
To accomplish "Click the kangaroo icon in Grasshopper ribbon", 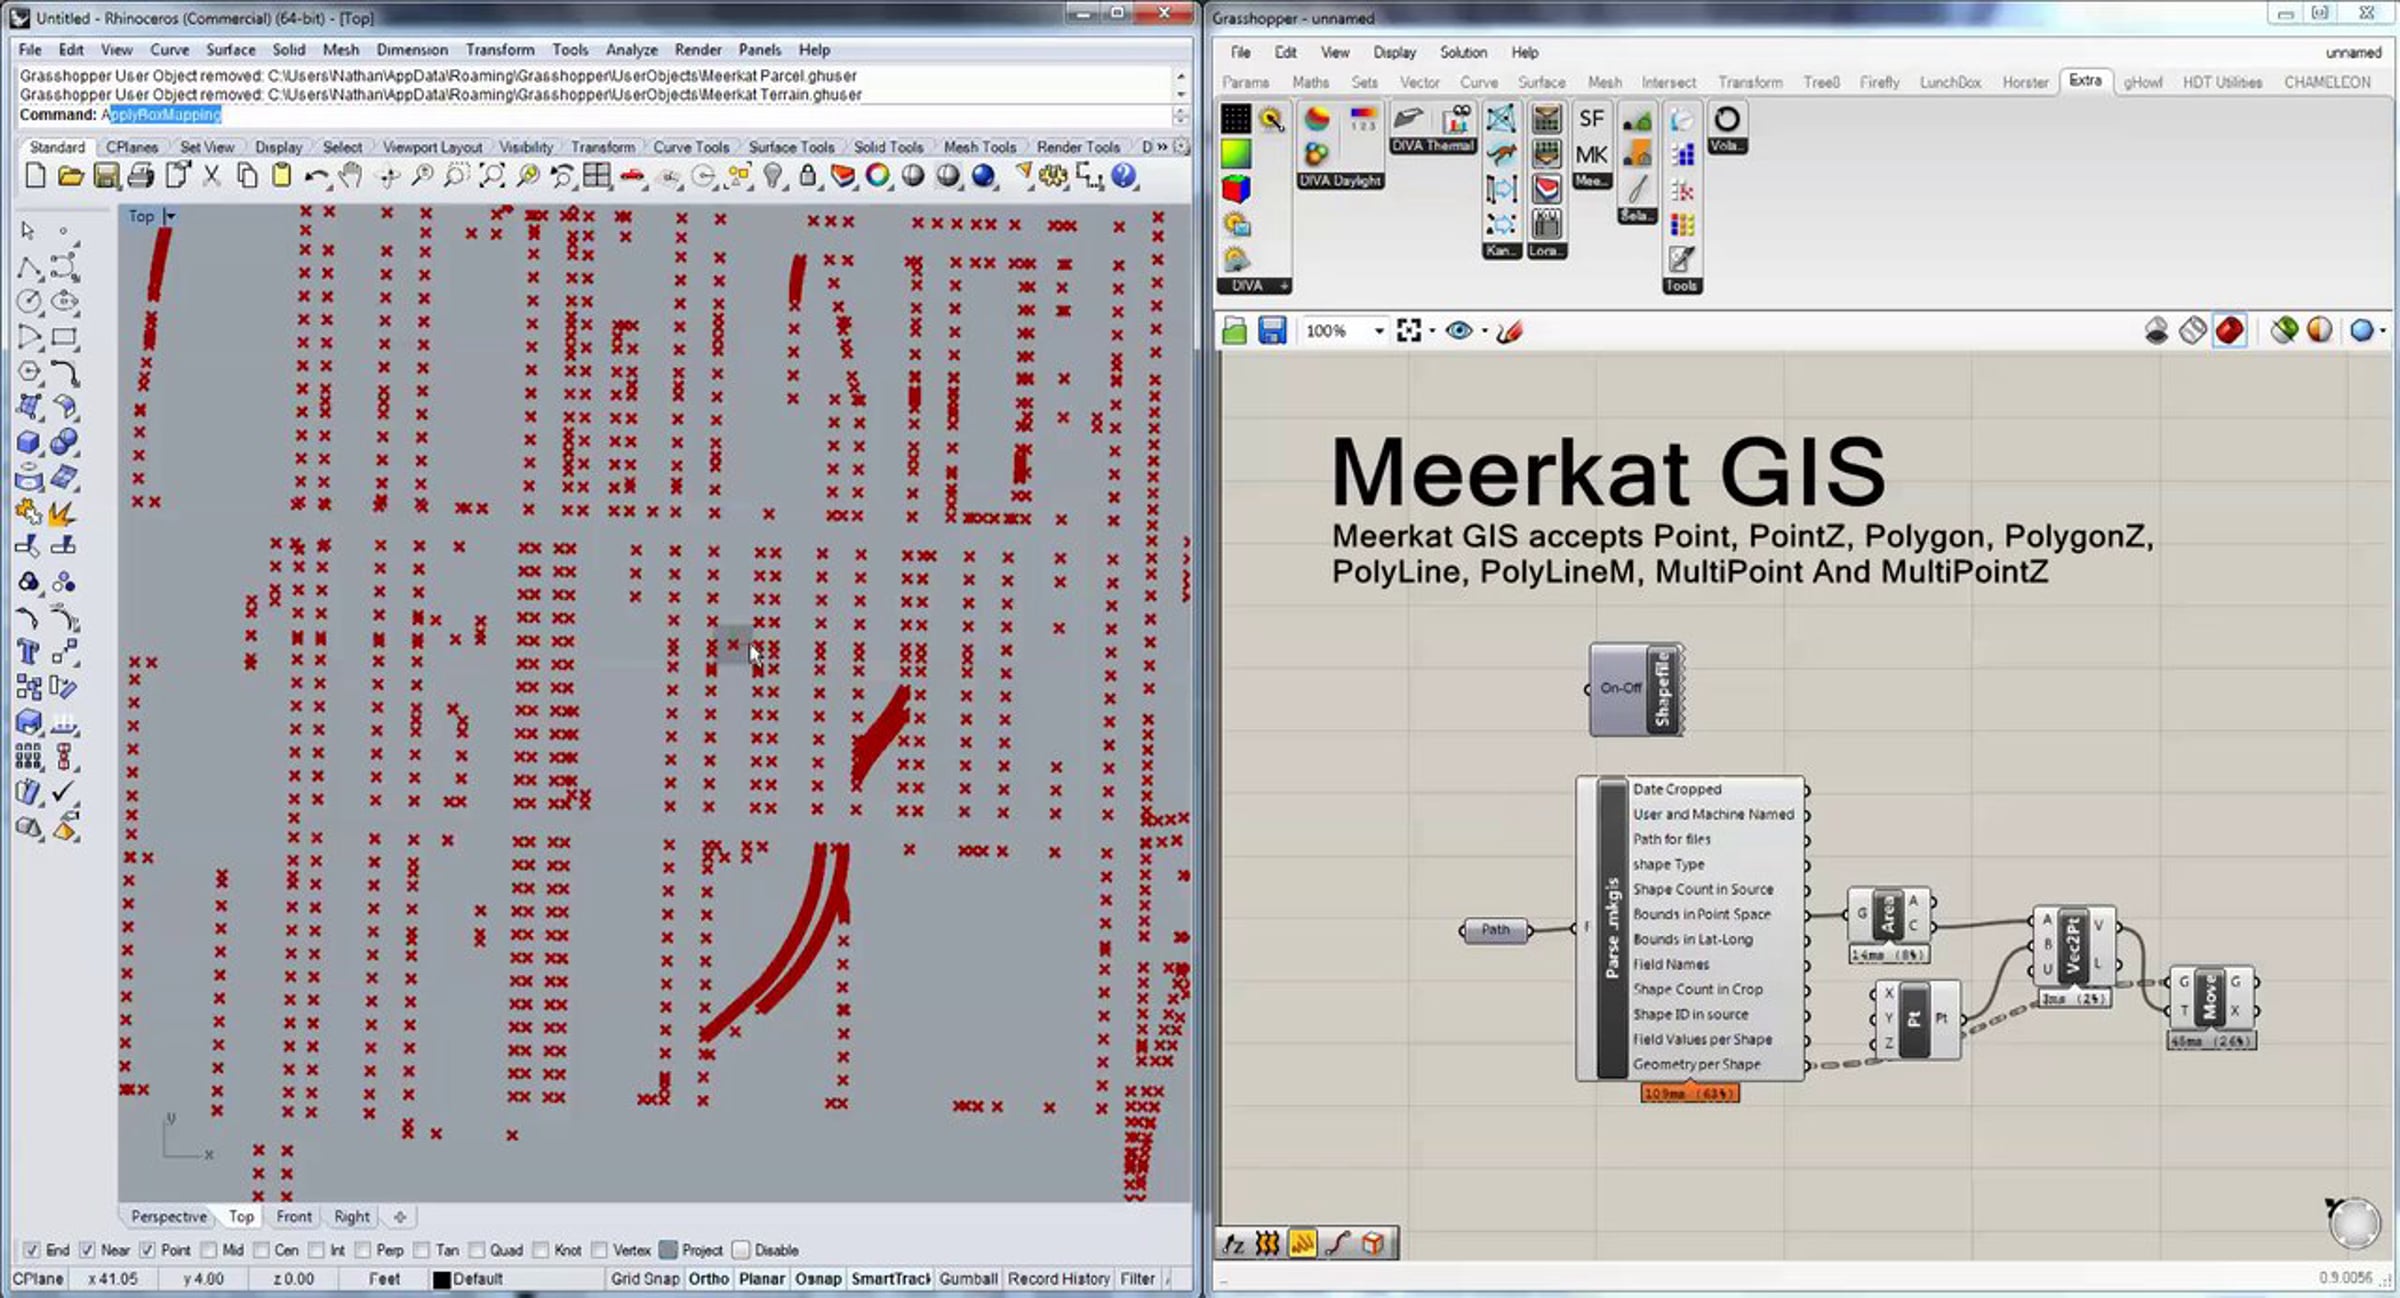I will coord(1501,154).
